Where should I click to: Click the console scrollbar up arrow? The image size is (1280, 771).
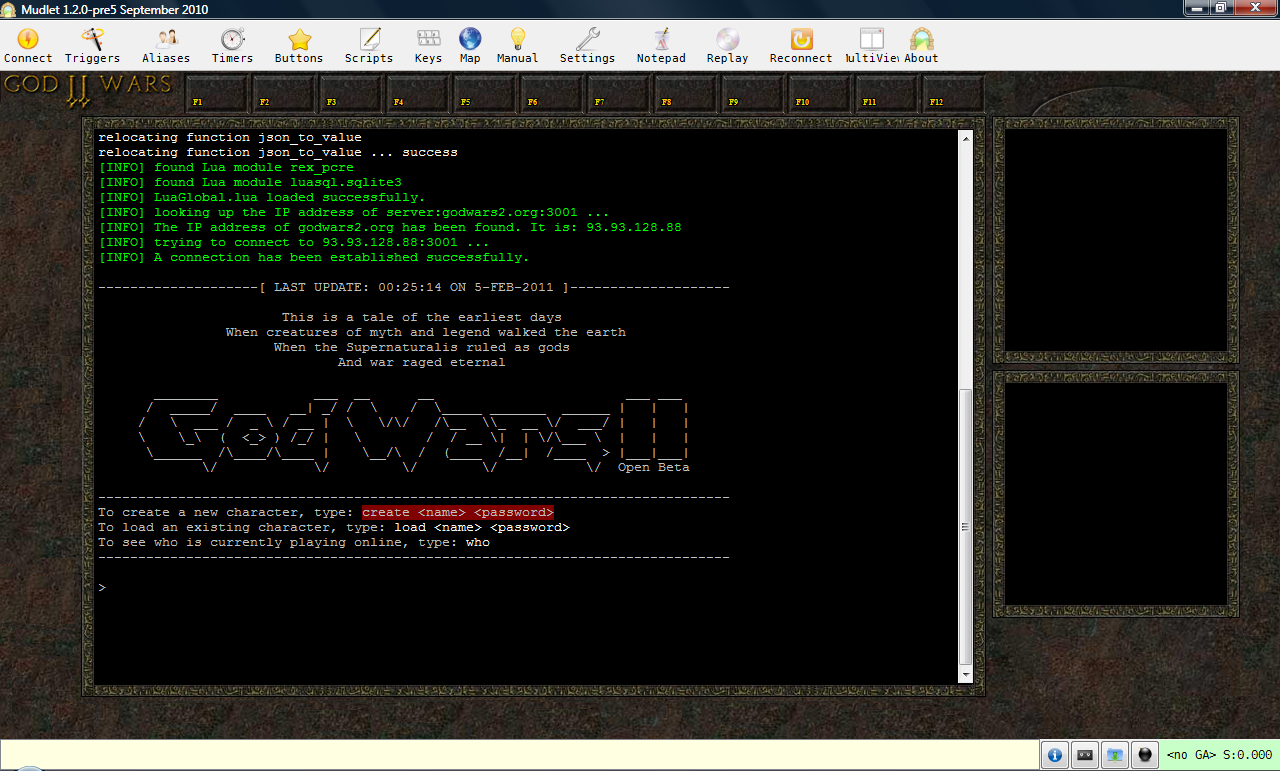(965, 138)
